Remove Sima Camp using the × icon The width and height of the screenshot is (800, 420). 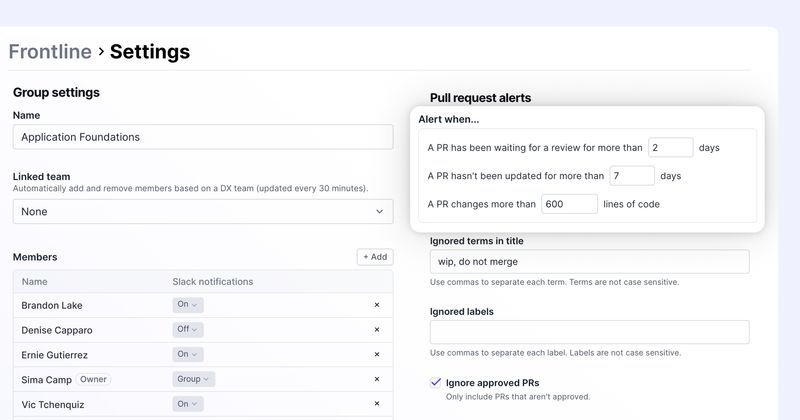point(377,379)
